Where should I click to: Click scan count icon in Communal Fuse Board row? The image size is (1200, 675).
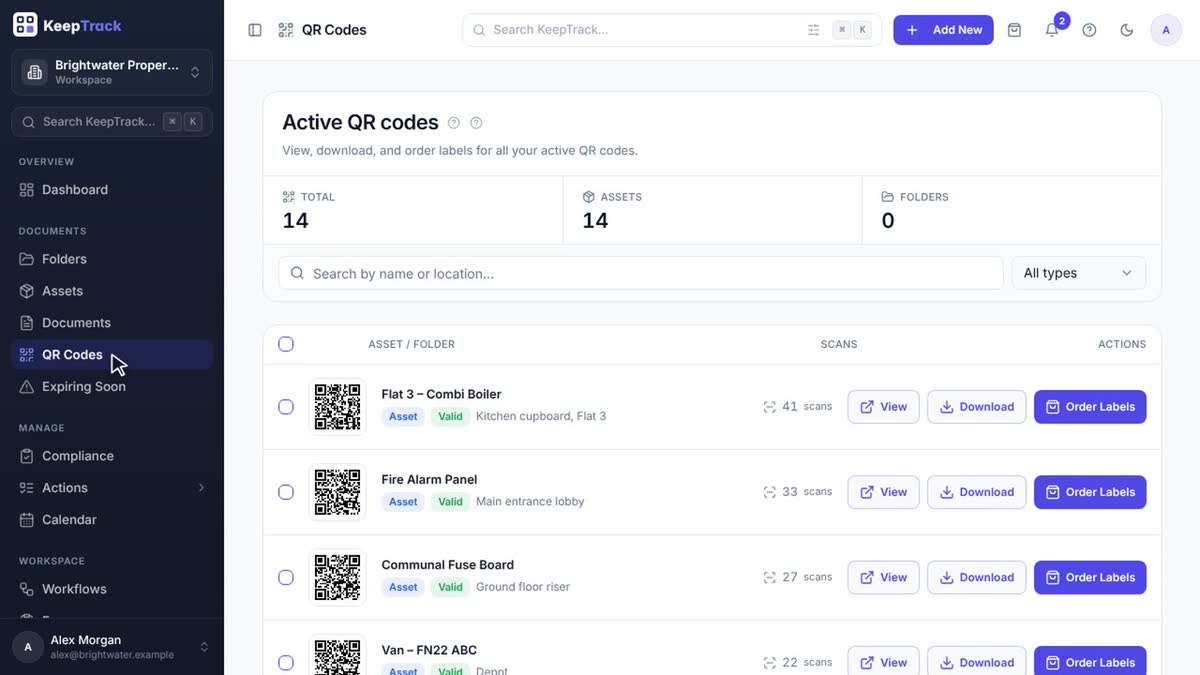coord(769,577)
